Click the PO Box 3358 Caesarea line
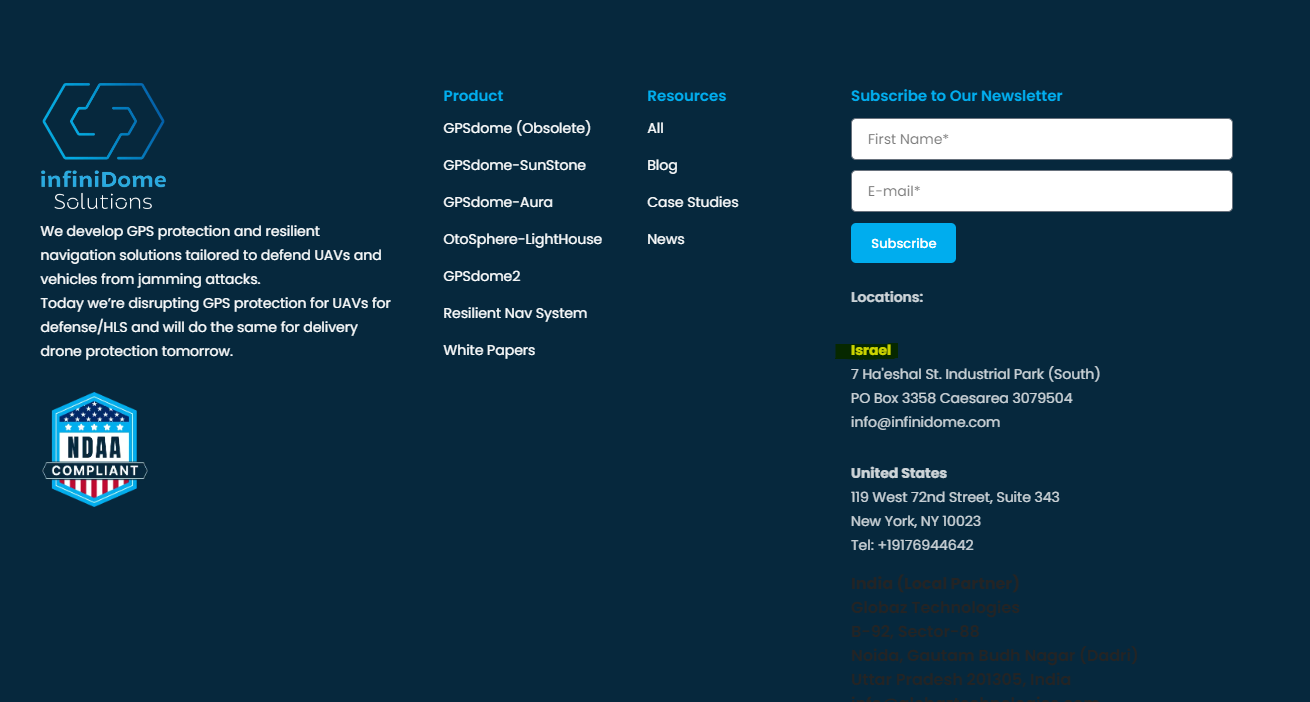The width and height of the screenshot is (1310, 702). click(x=961, y=398)
